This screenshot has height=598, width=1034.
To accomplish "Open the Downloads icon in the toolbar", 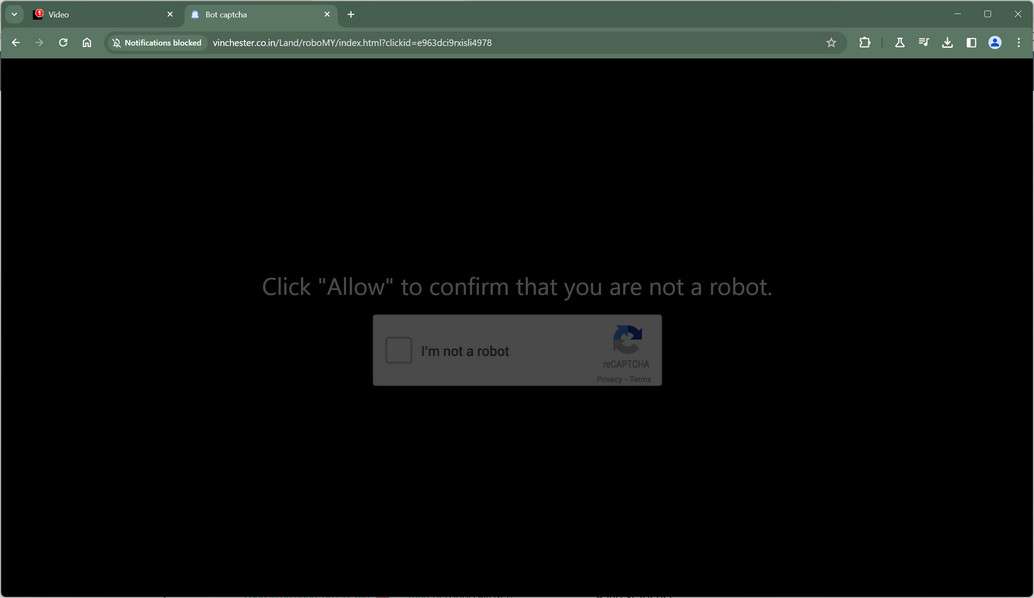I will 947,42.
